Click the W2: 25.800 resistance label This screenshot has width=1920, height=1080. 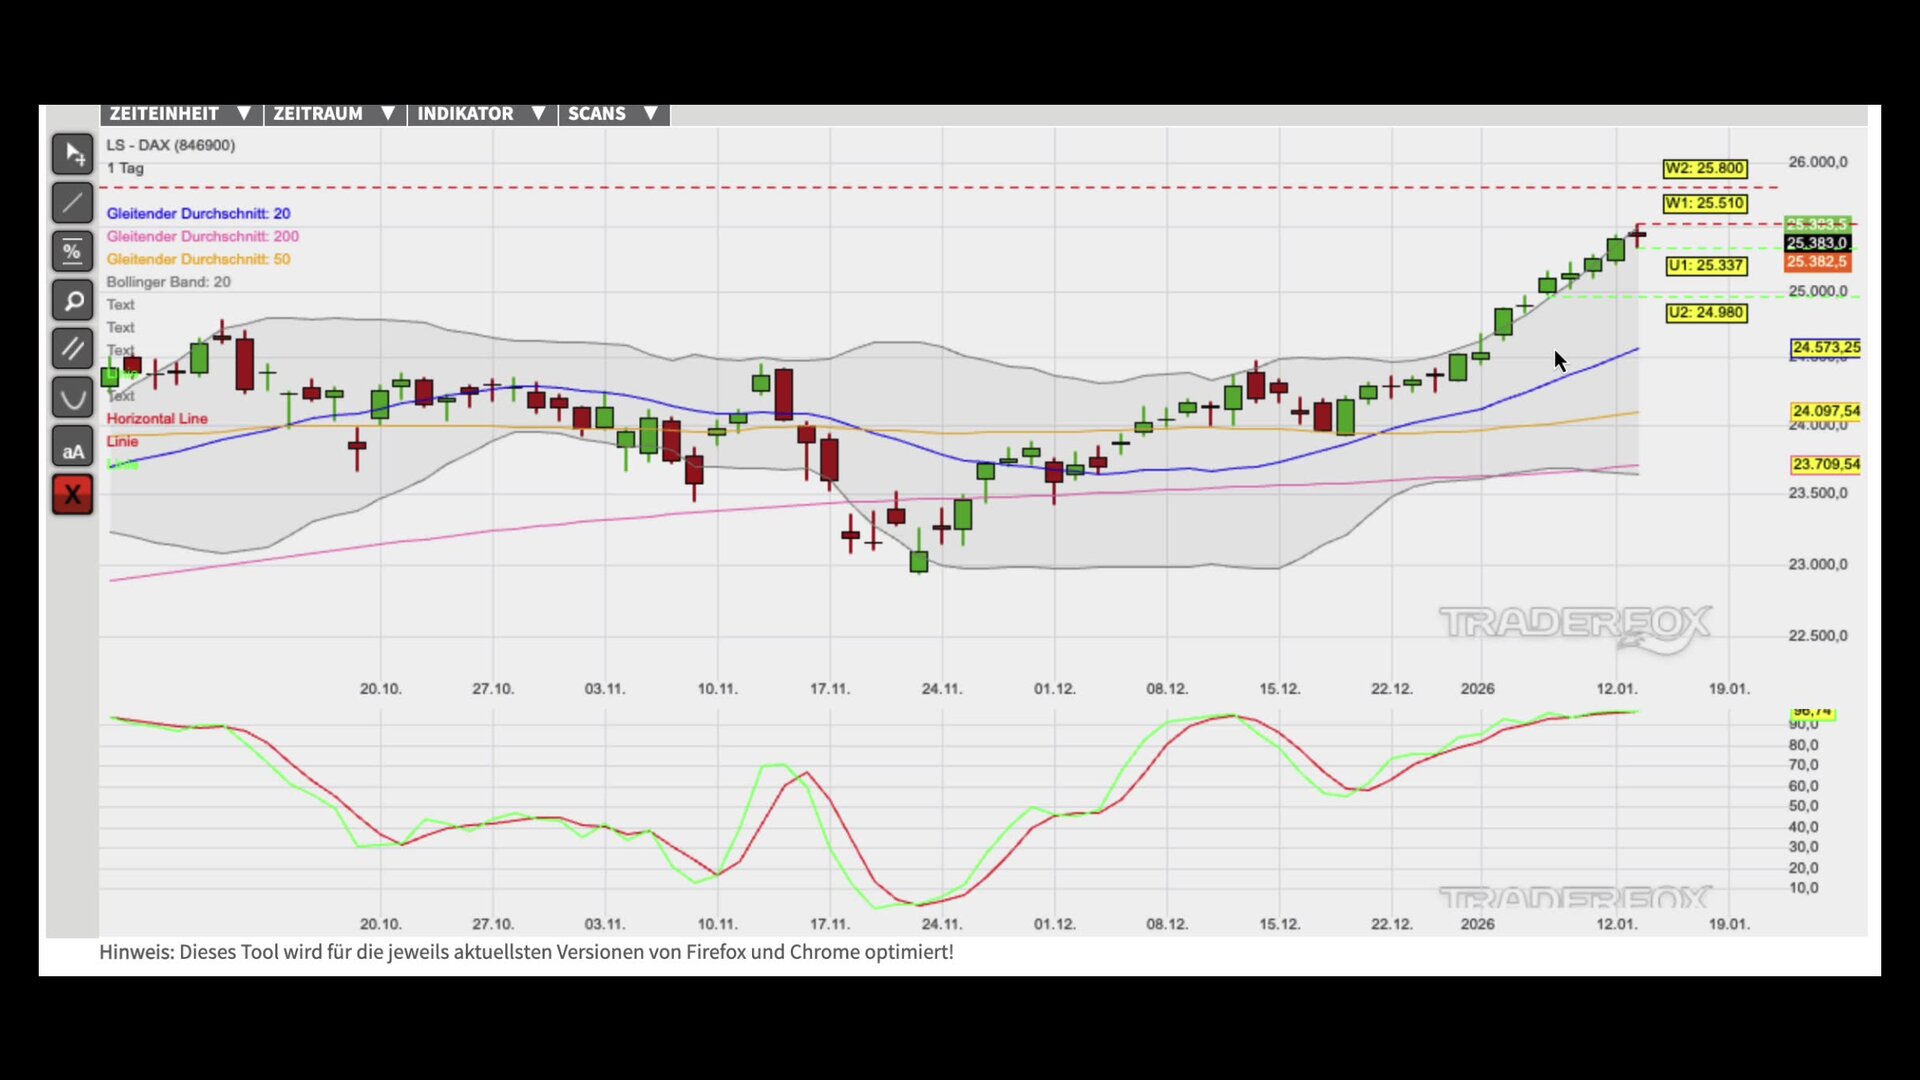click(1704, 169)
